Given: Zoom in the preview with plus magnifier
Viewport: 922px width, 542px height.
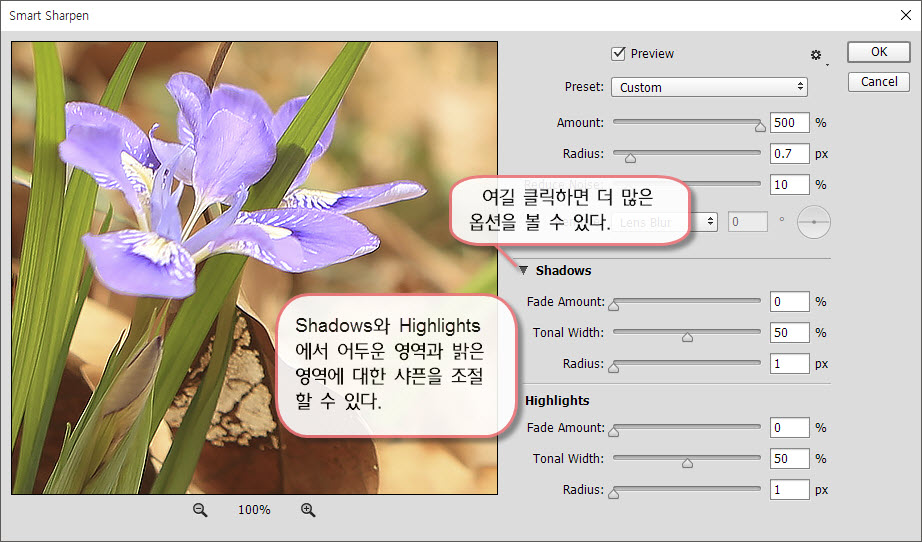Looking at the screenshot, I should (x=308, y=510).
